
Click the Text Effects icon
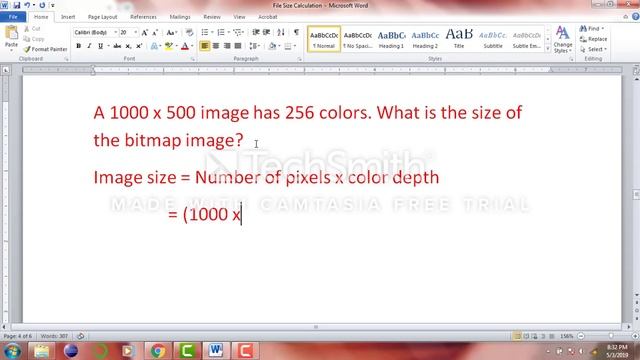pyautogui.click(x=154, y=46)
